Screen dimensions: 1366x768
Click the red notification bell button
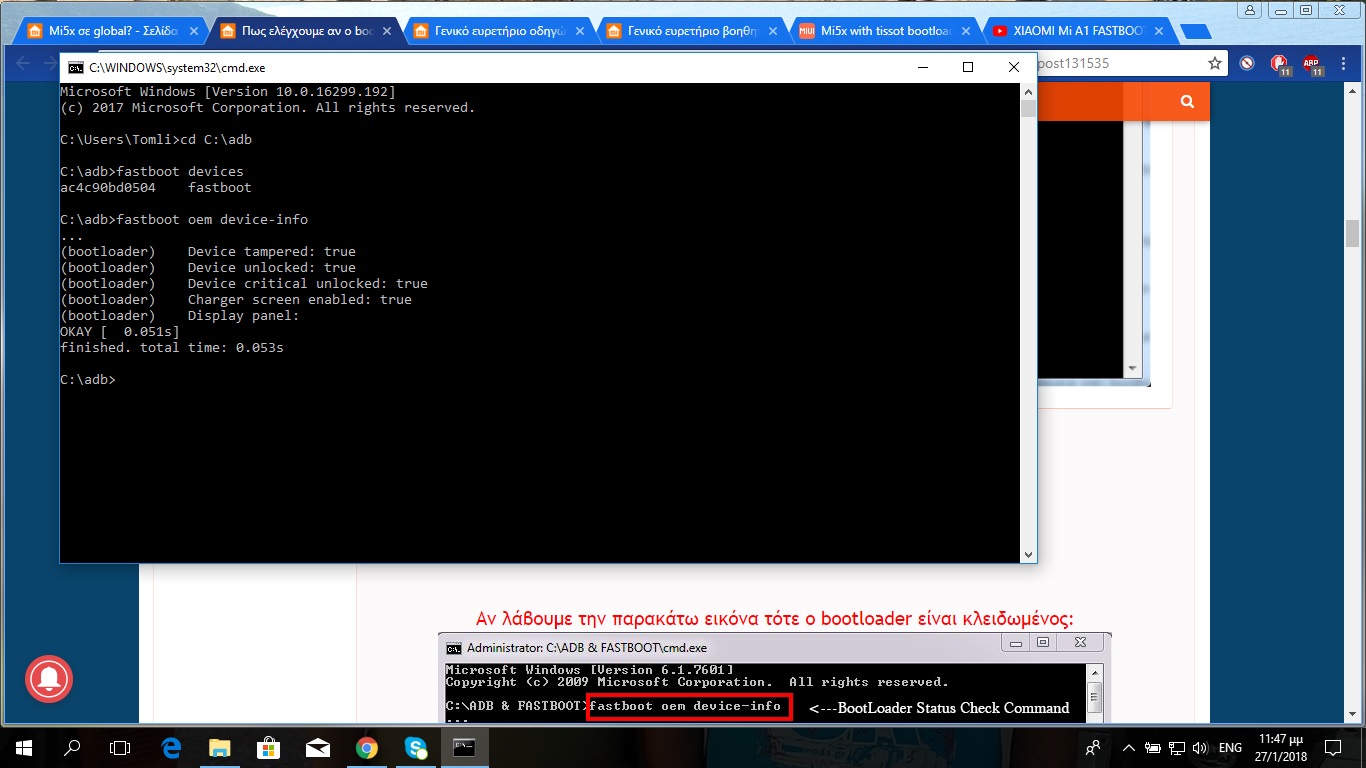[49, 680]
